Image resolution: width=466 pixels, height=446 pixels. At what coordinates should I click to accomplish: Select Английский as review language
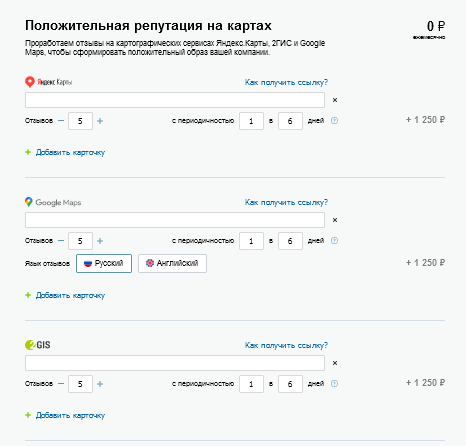pyautogui.click(x=172, y=263)
